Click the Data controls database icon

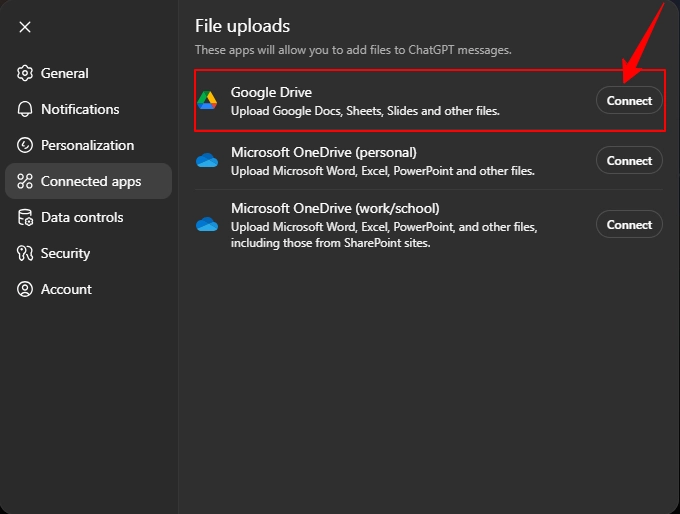[x=25, y=217]
